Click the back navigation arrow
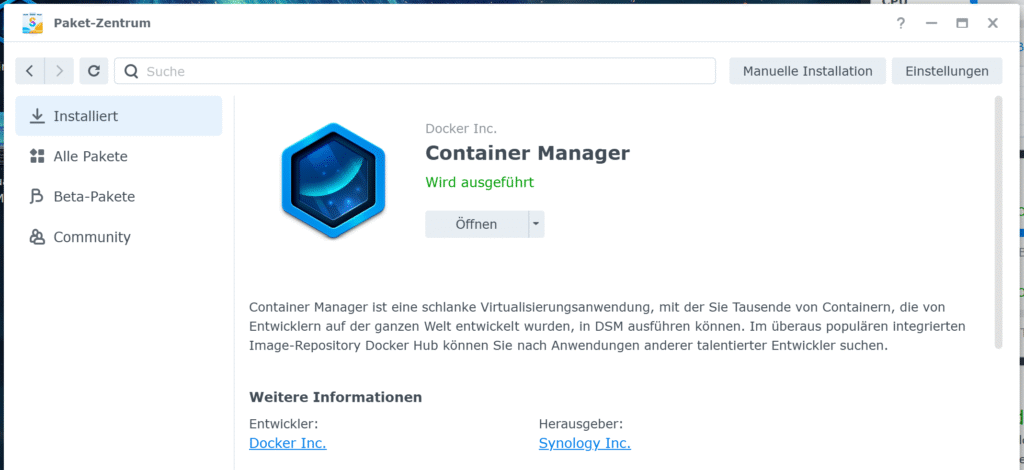1024x470 pixels. (30, 71)
